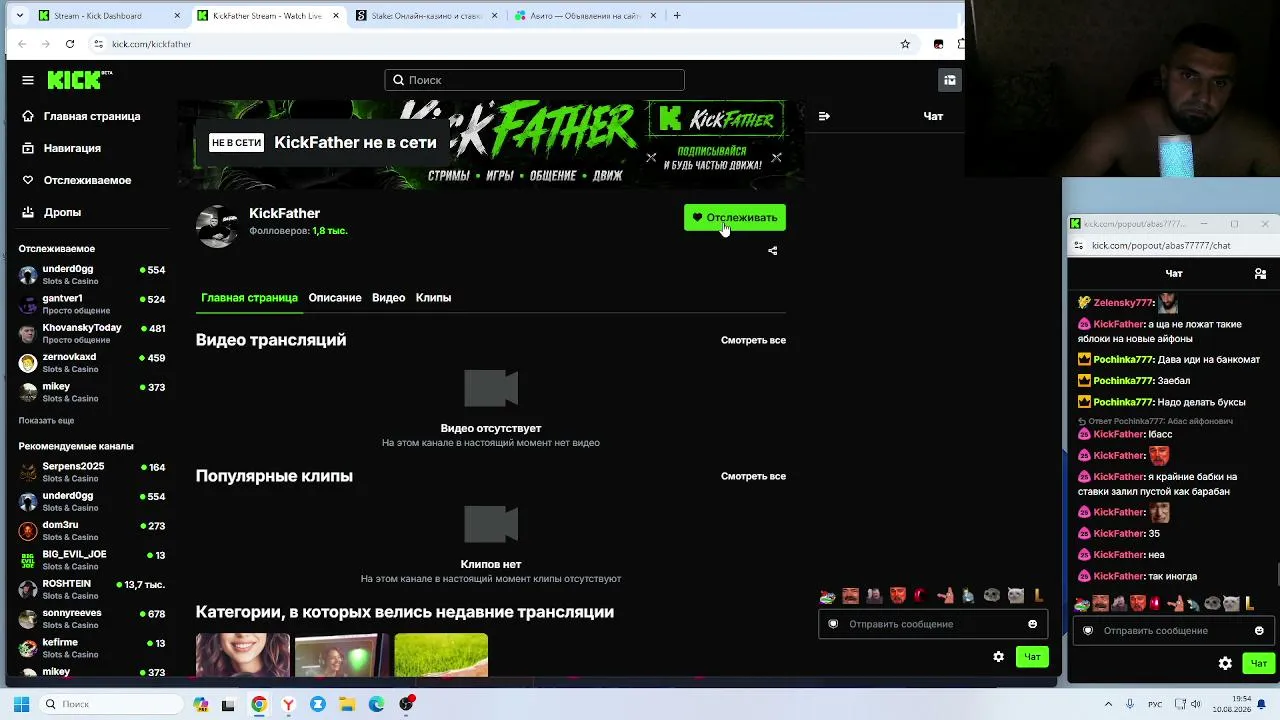The width and height of the screenshot is (1280, 720).
Task: Select the 'Клипы' channel tab
Action: 433,298
